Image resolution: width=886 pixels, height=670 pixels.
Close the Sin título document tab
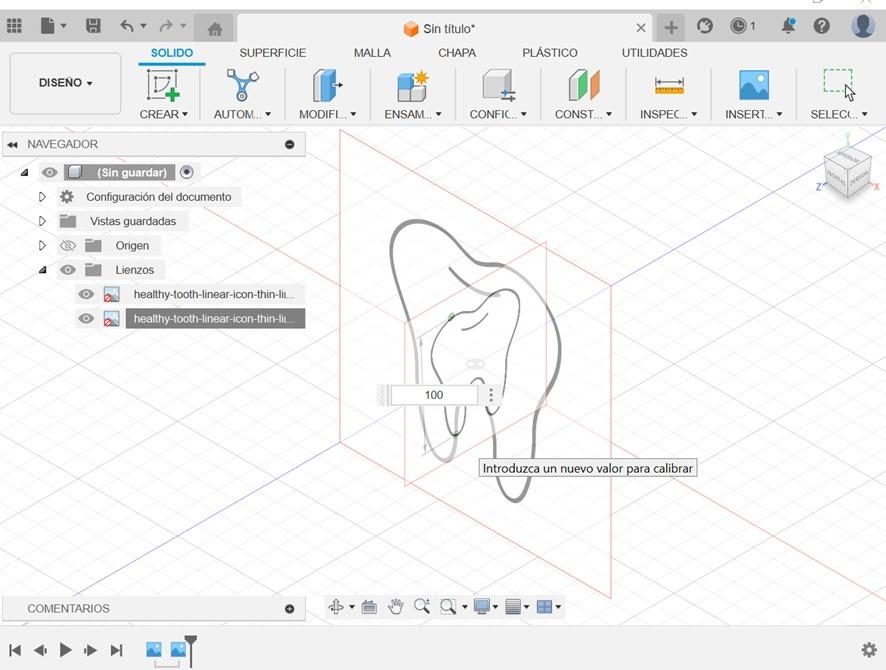[641, 28]
